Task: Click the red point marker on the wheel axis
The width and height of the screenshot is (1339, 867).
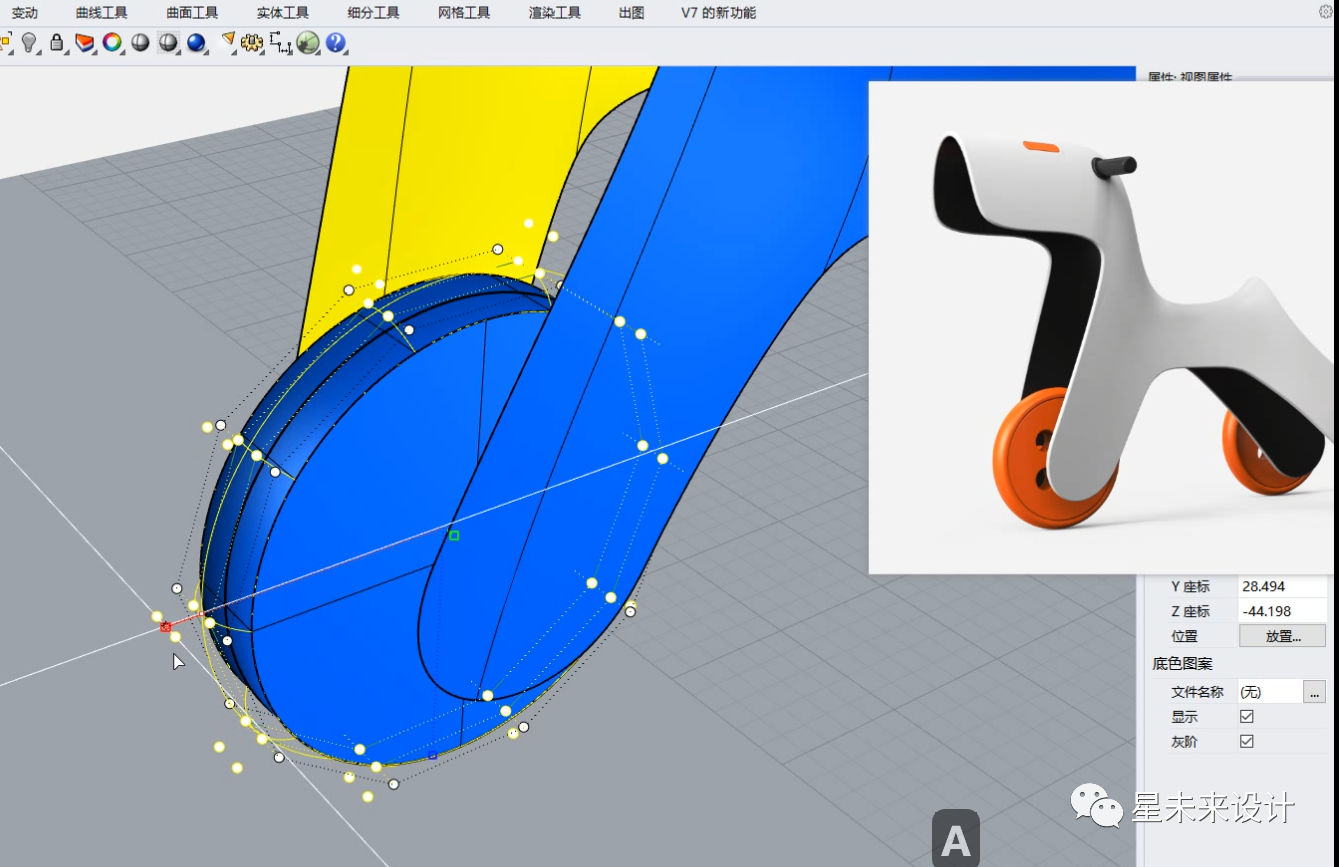Action: tap(165, 627)
